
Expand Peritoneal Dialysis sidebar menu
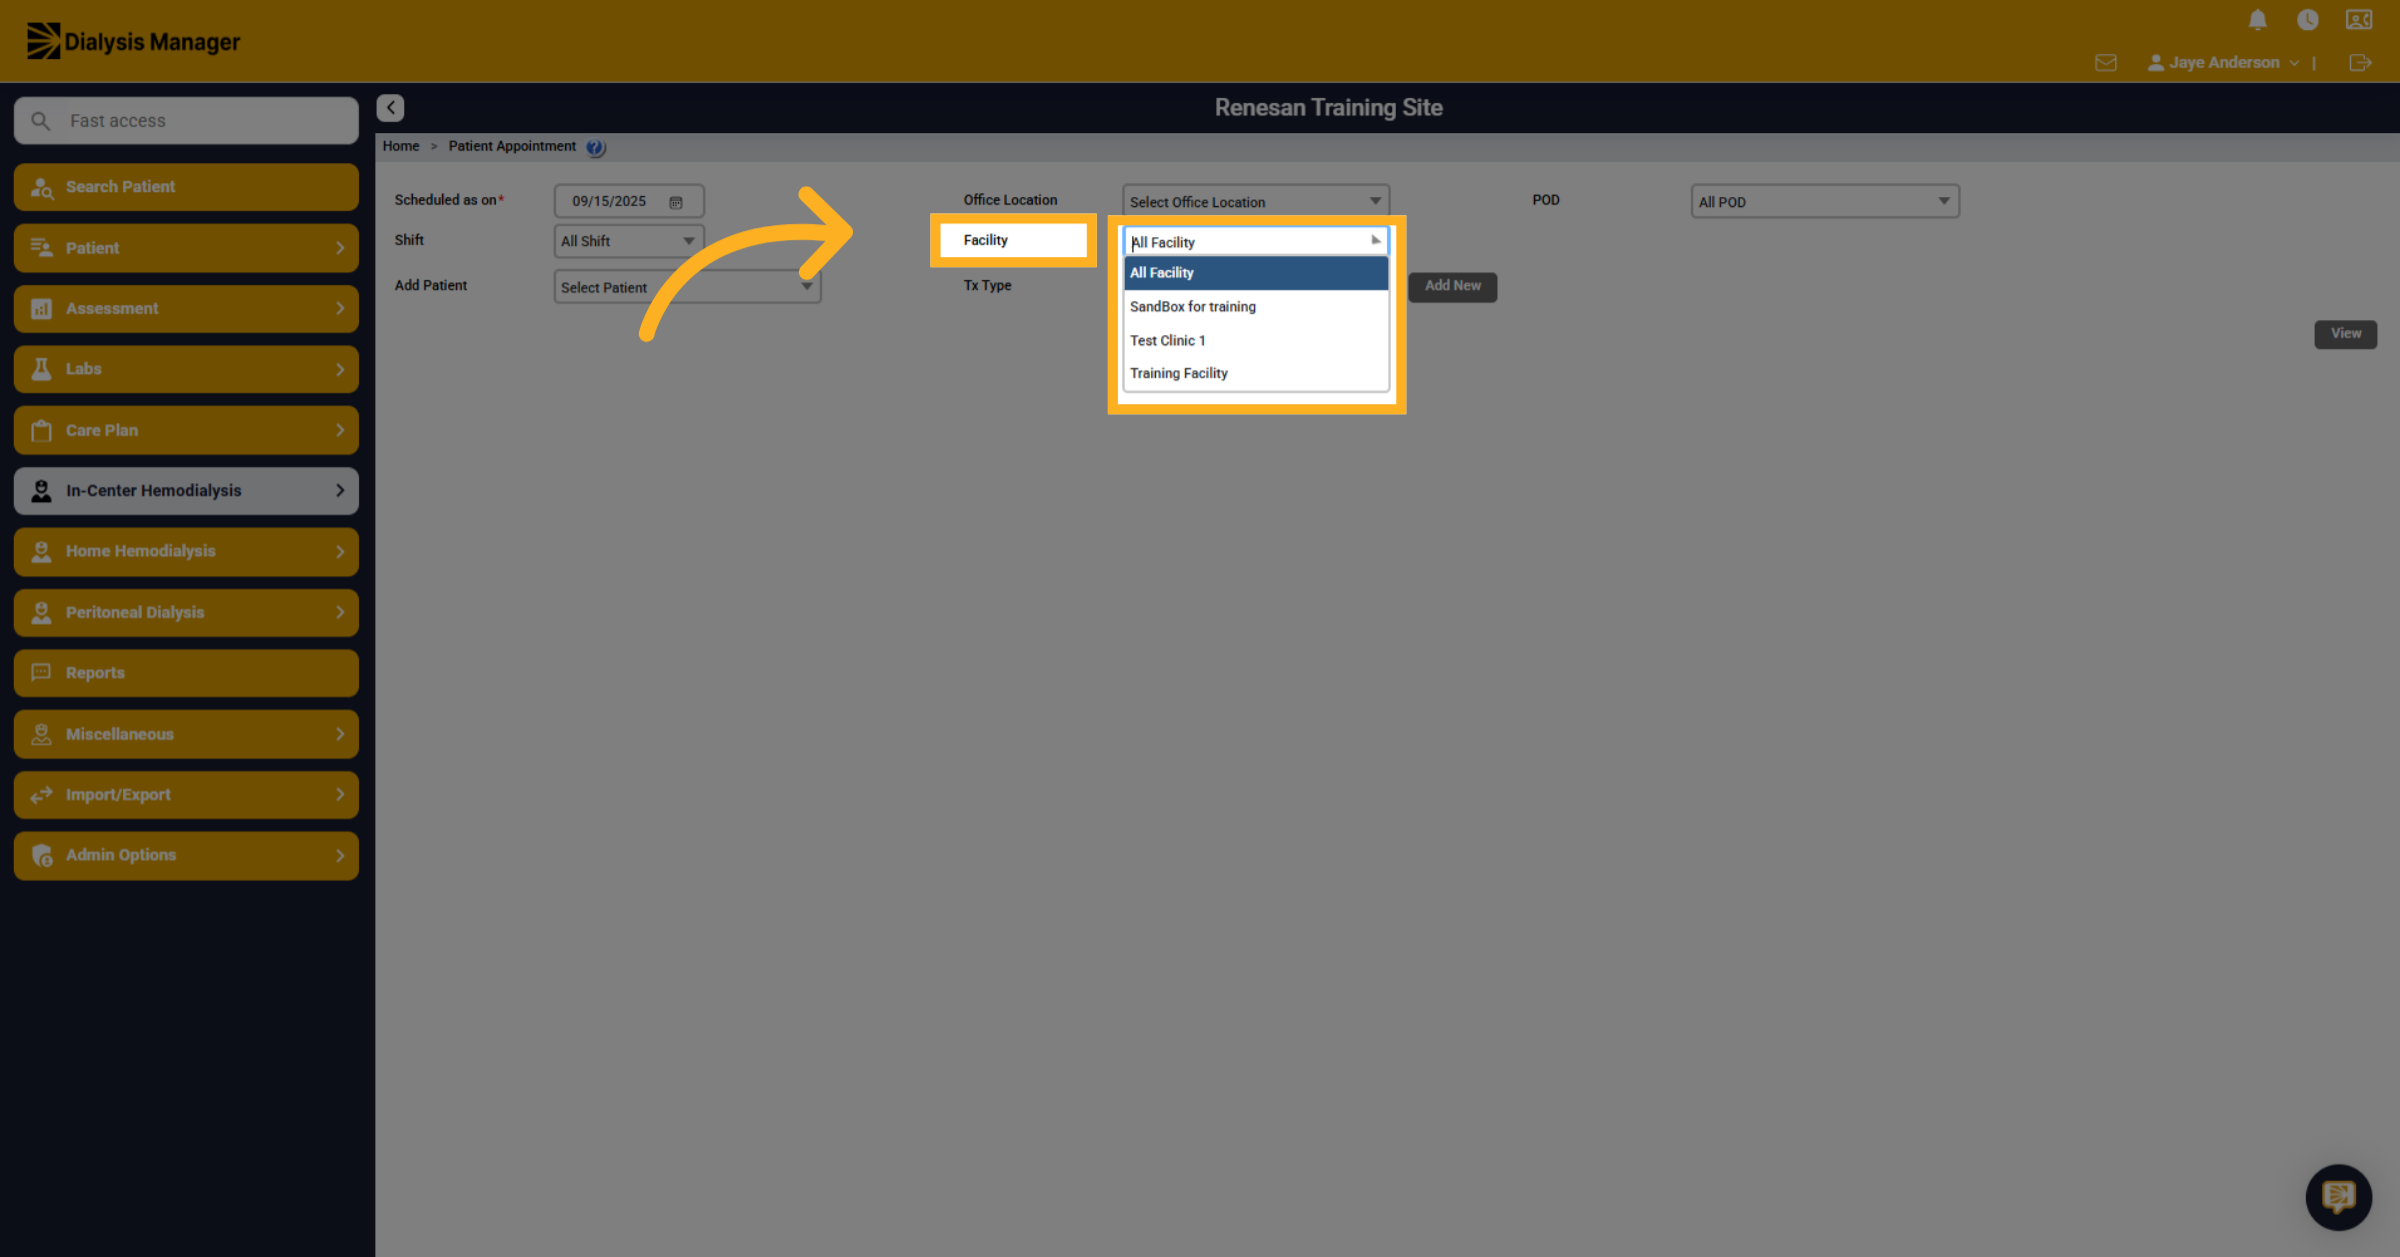[x=186, y=612]
